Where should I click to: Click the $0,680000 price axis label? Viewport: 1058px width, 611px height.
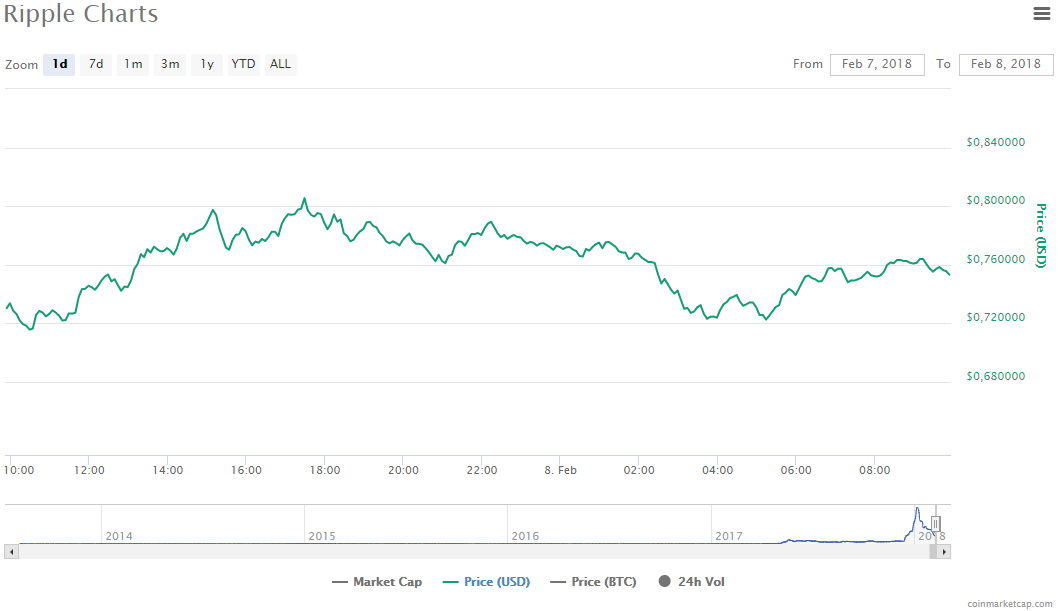pyautogui.click(x=996, y=376)
